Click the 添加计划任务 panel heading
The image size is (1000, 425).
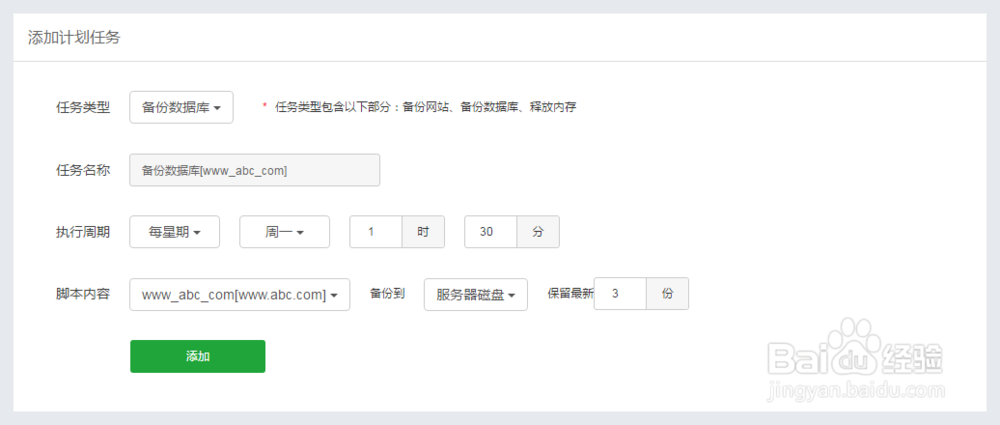click(x=75, y=38)
